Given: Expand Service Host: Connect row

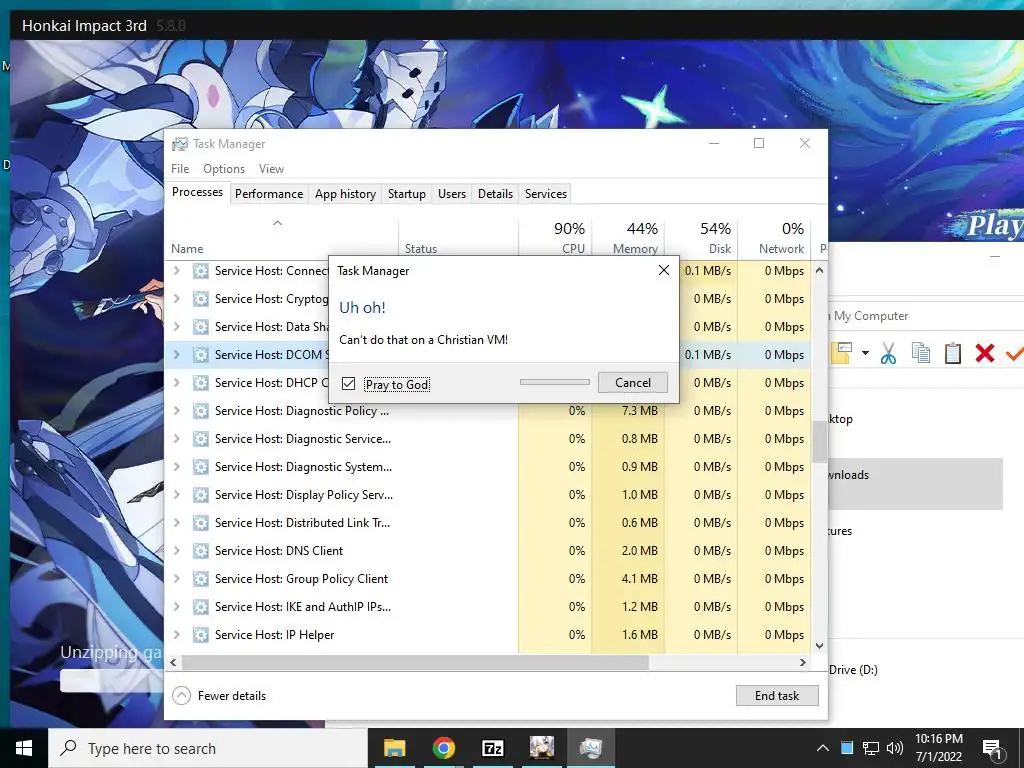Looking at the screenshot, I should point(176,270).
